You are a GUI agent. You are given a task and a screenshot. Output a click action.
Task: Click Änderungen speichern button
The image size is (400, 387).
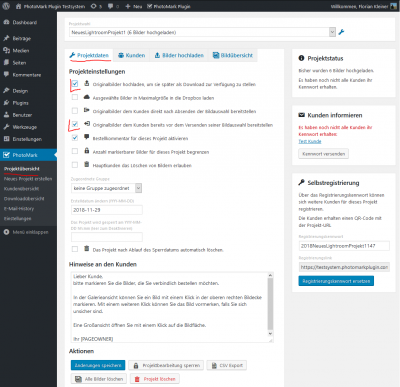(98, 365)
